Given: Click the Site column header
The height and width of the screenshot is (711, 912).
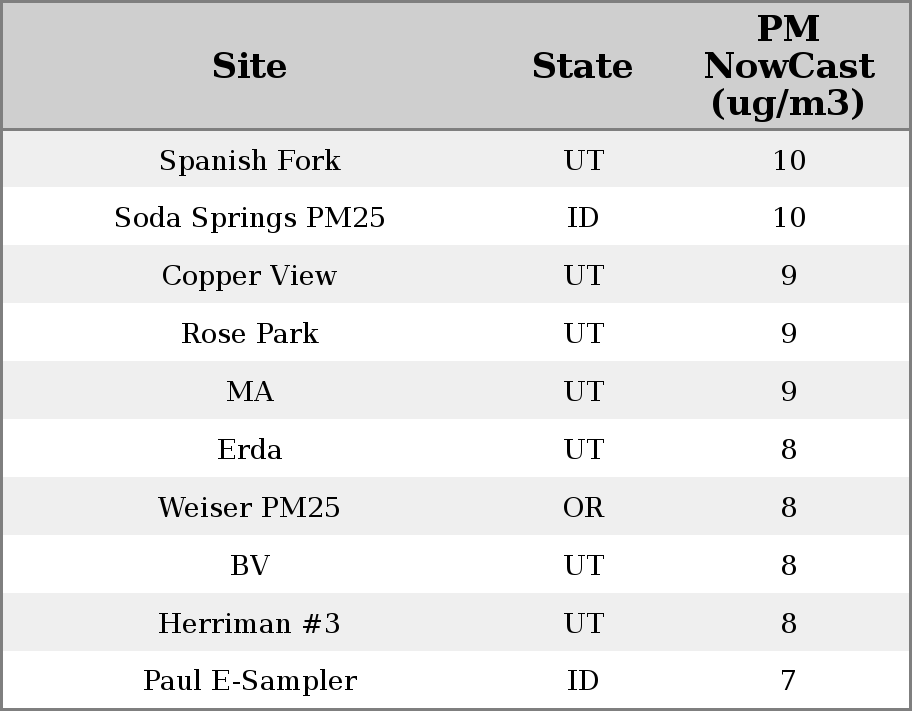Looking at the screenshot, I should tap(249, 67).
